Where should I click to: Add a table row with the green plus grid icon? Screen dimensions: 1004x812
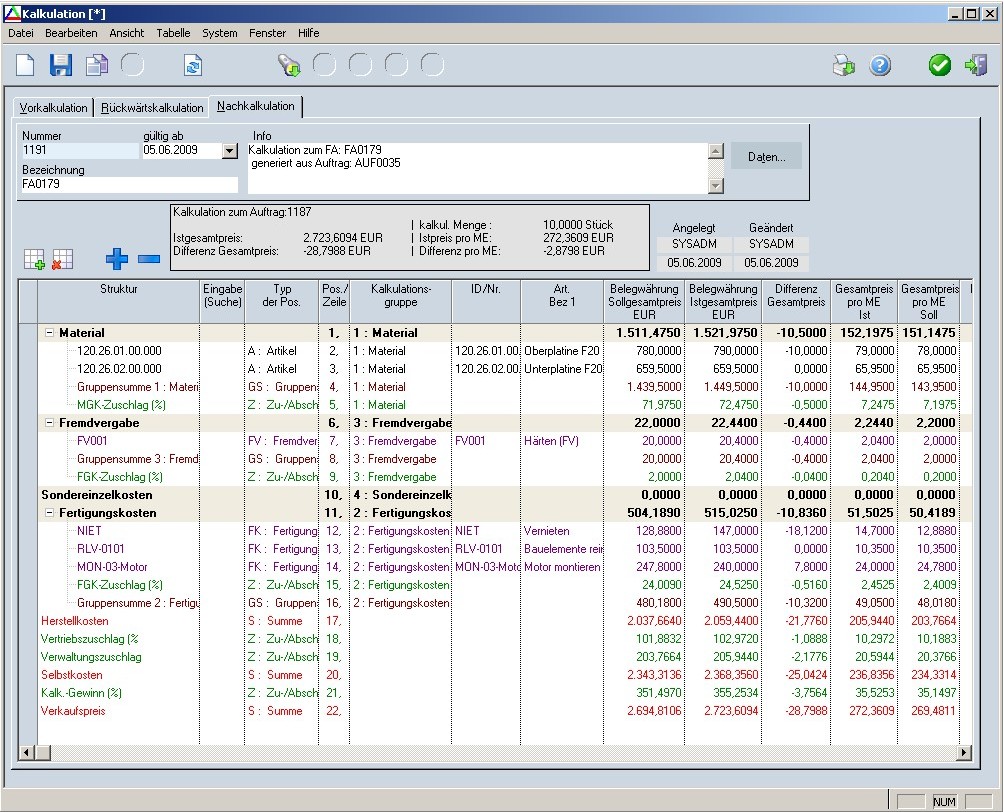[34, 260]
